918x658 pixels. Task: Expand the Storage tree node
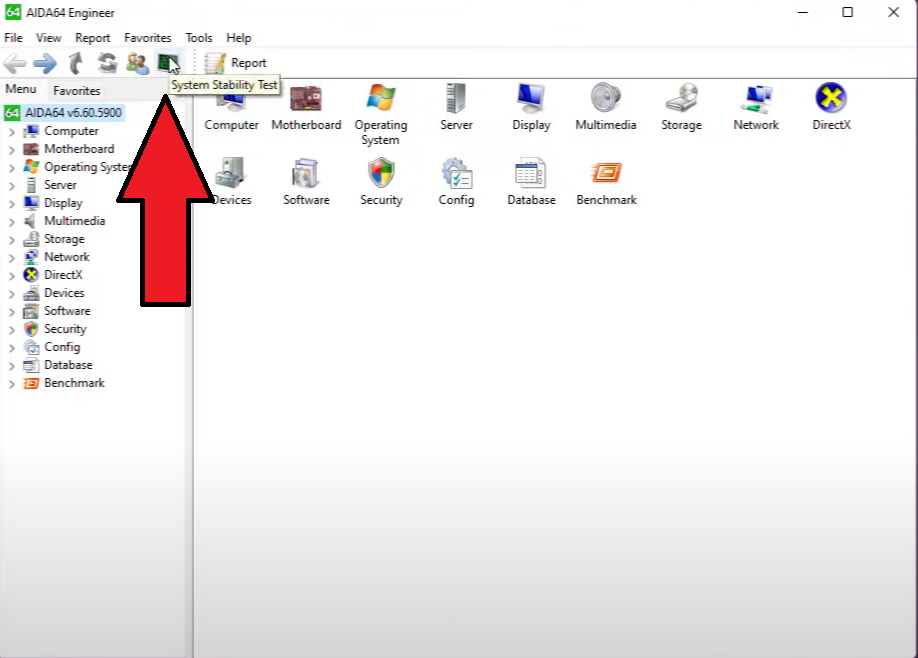coord(12,239)
